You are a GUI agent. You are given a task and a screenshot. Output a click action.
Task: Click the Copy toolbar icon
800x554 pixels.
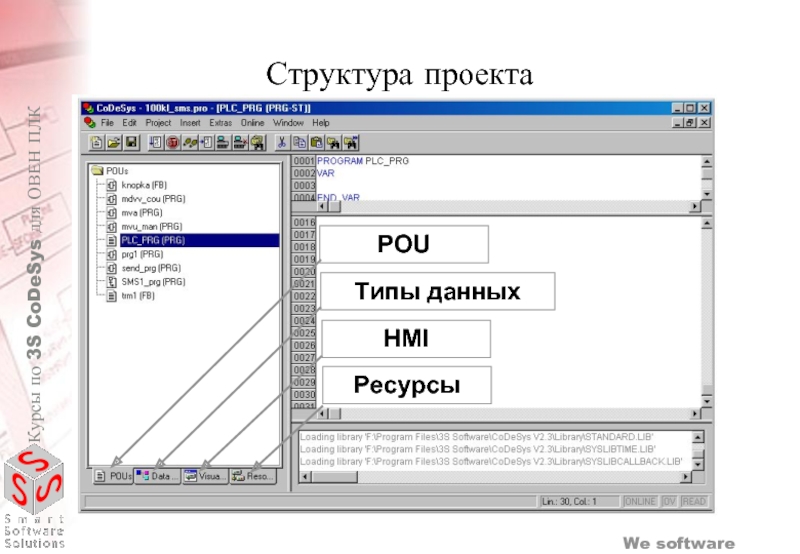(299, 143)
